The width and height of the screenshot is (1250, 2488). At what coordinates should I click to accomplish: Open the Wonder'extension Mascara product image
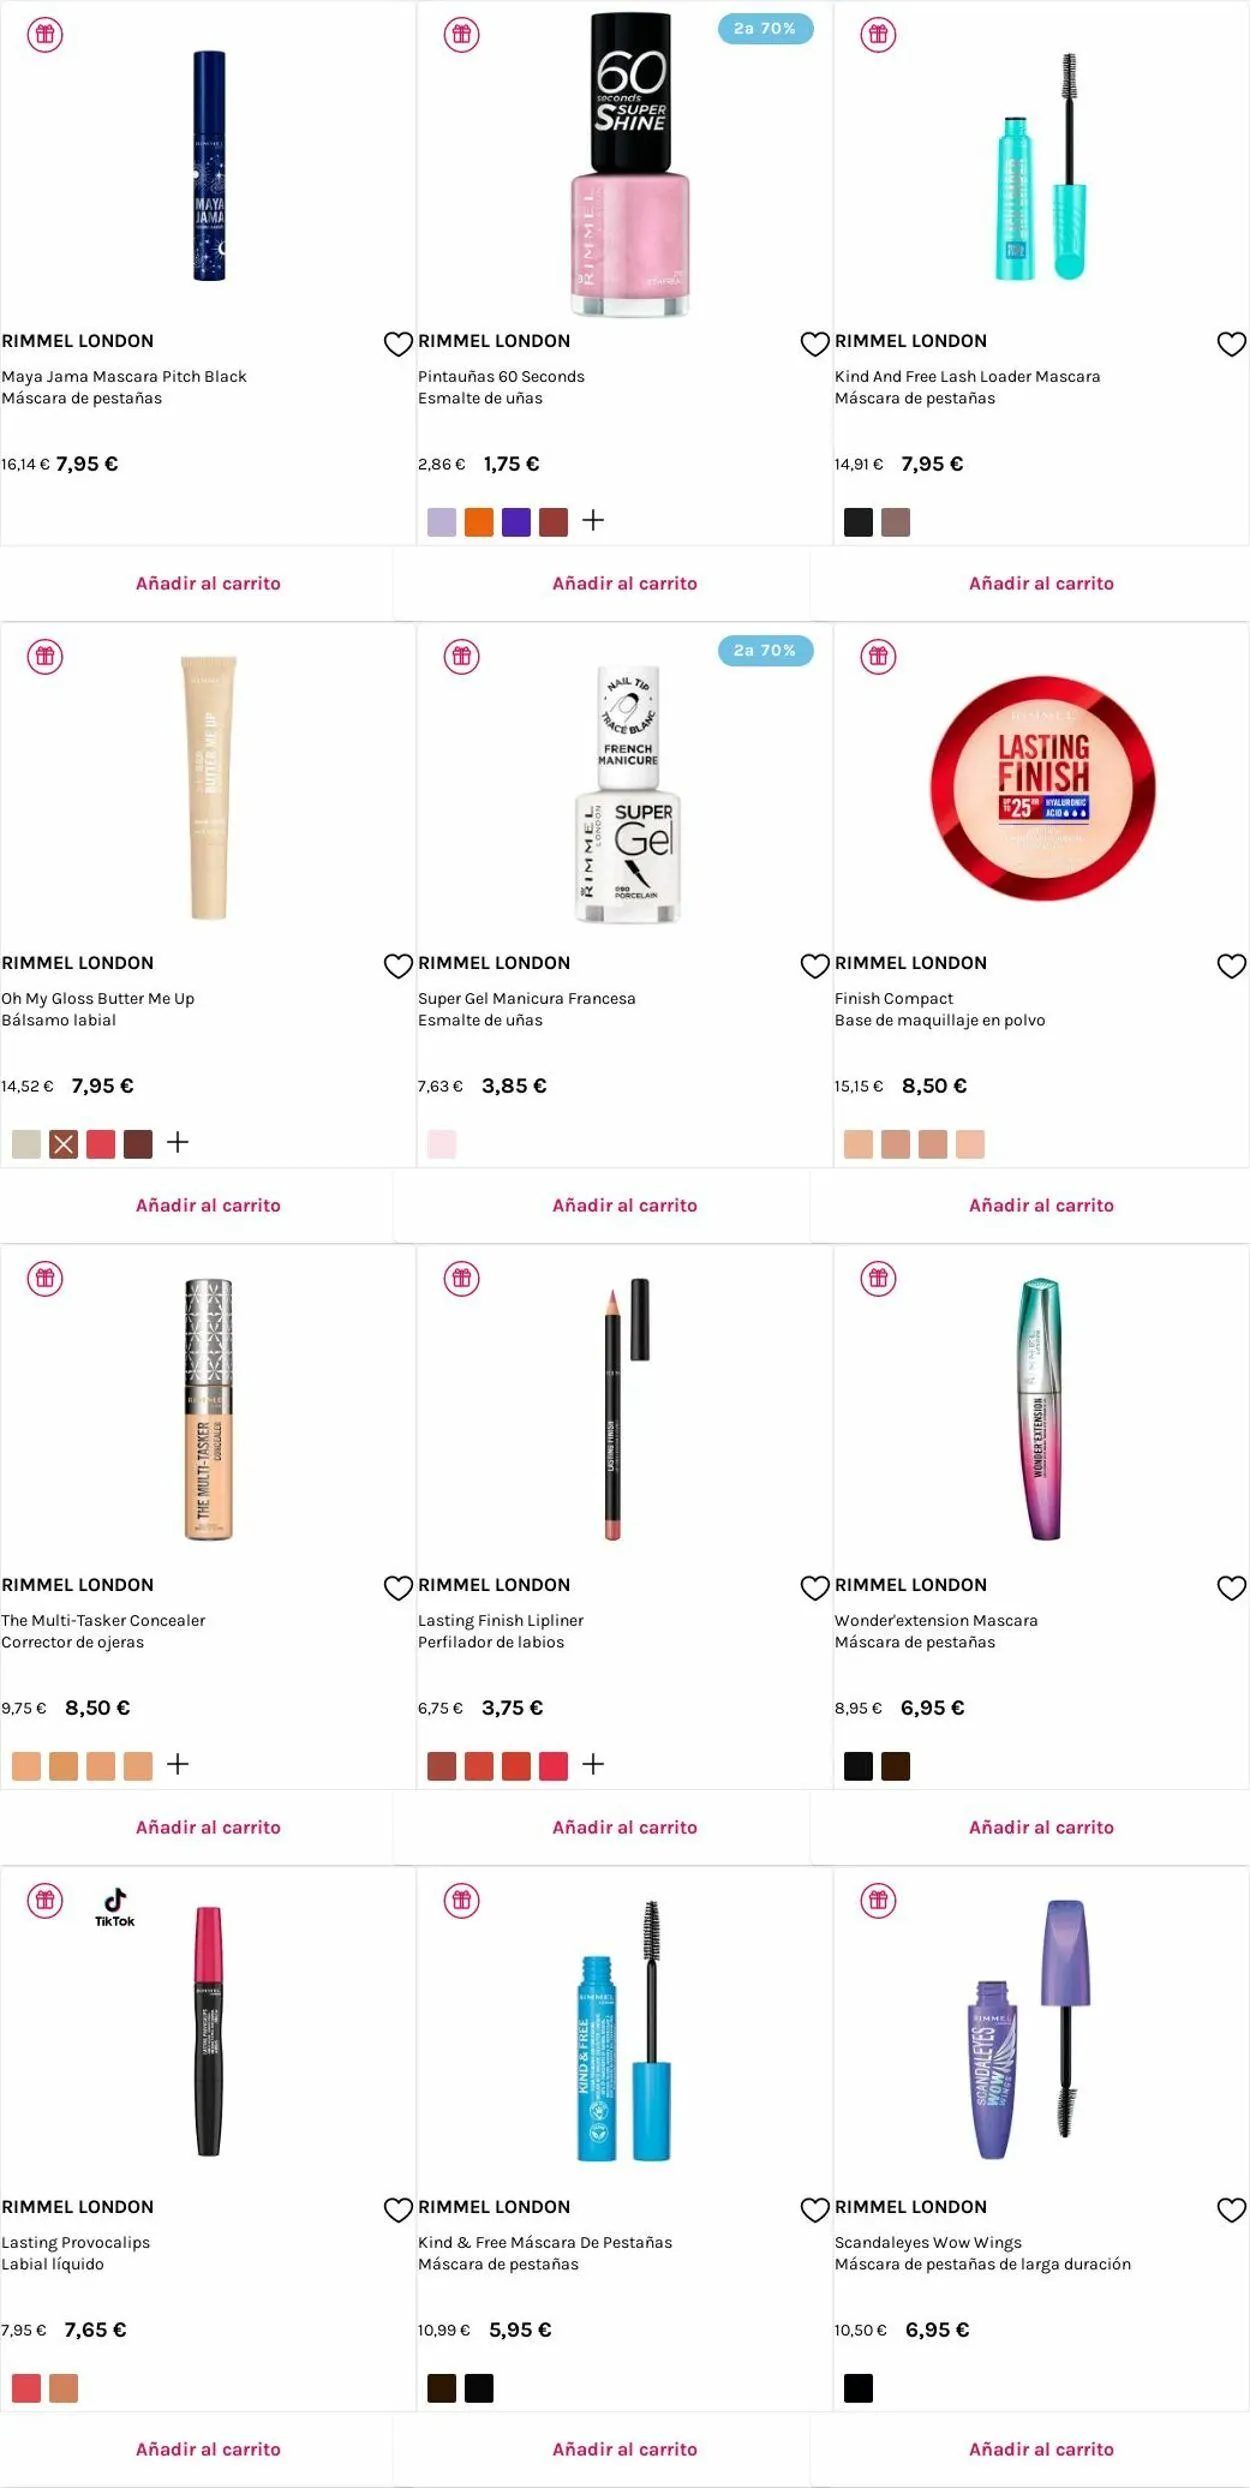pyautogui.click(x=1041, y=1408)
